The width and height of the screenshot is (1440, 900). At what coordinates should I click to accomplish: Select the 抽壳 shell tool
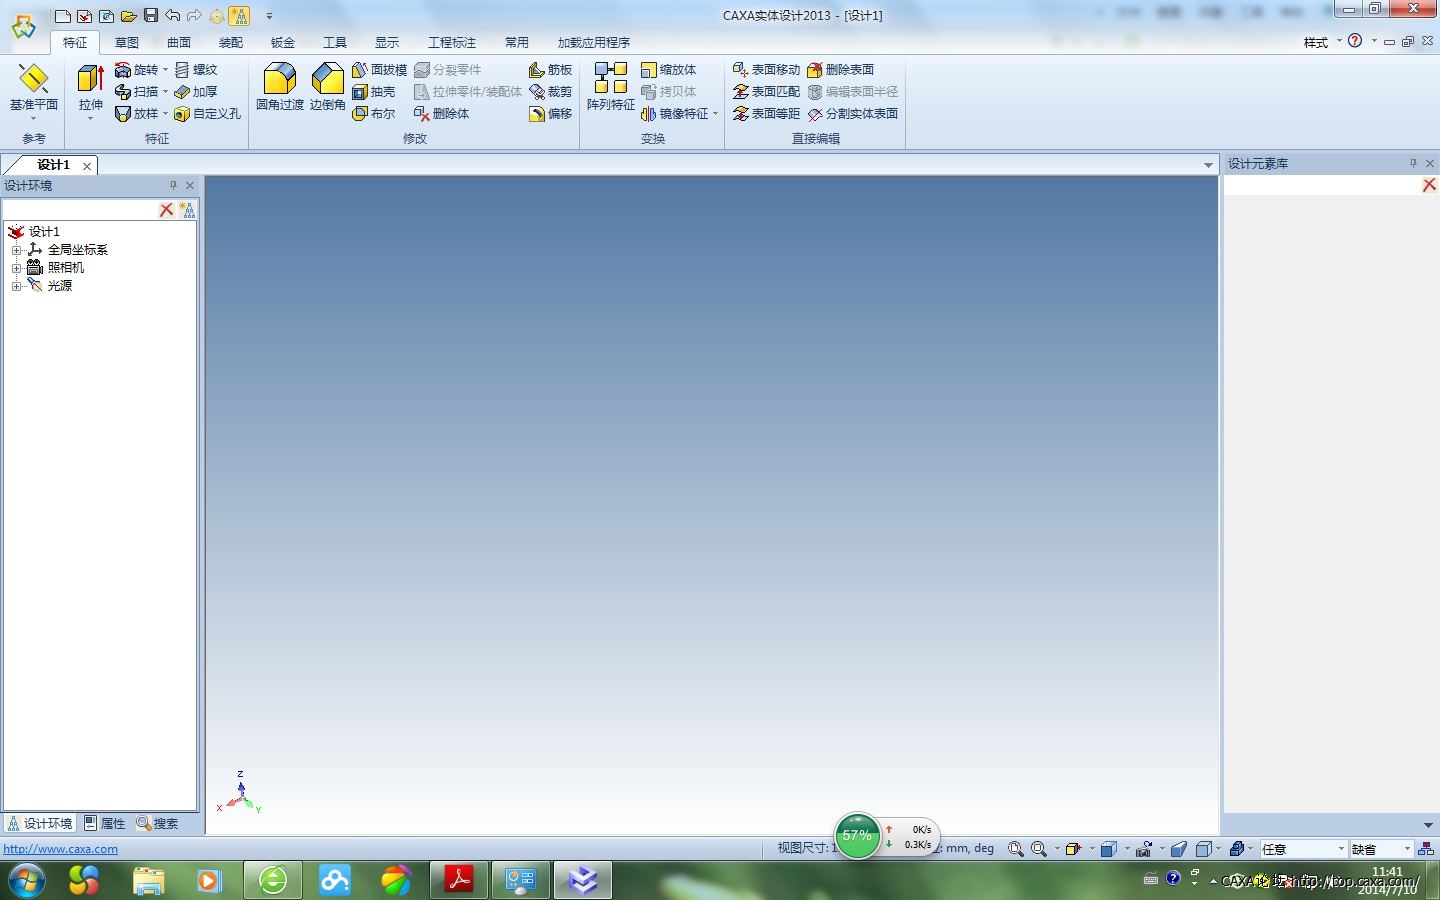[x=373, y=92]
